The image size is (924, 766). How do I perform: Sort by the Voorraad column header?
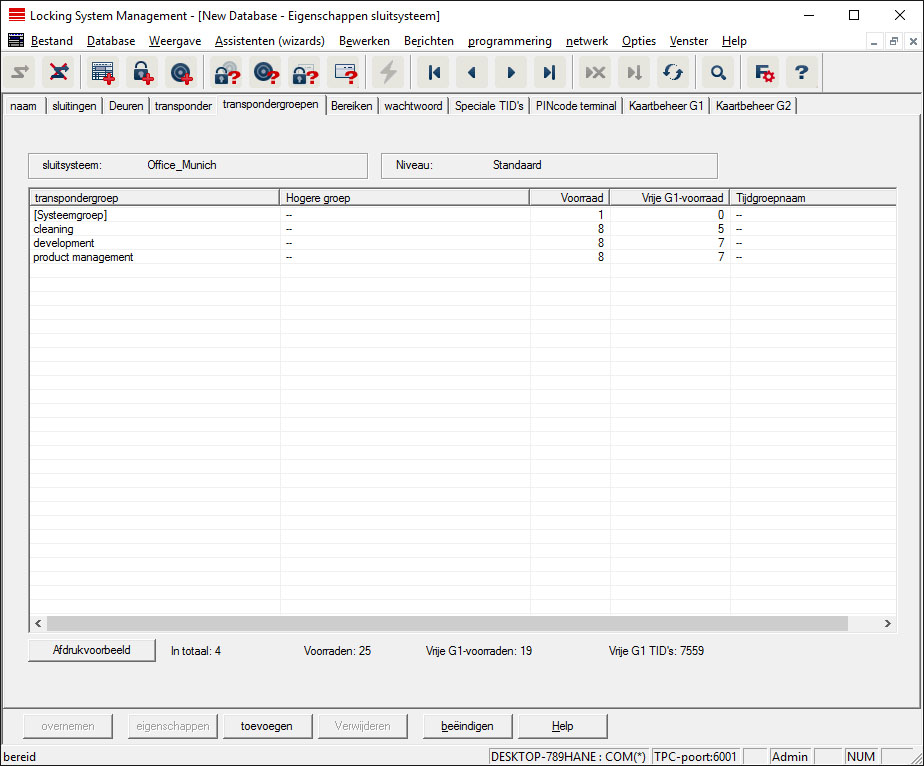point(569,198)
